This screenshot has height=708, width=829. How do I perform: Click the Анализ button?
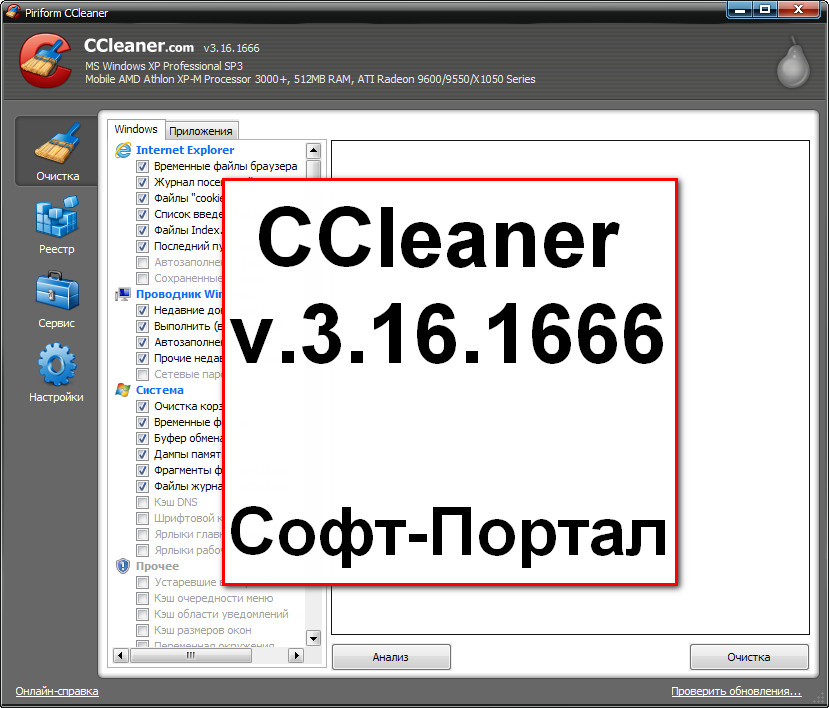391,657
